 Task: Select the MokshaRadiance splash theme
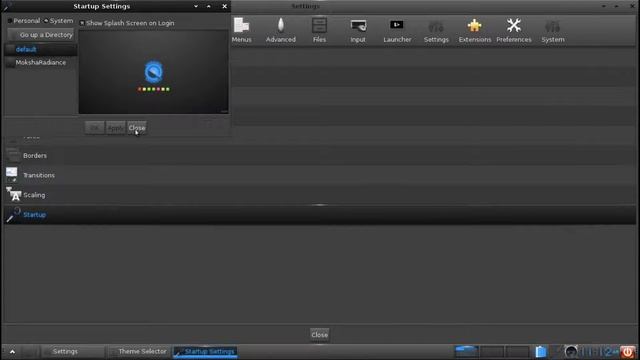(40, 62)
